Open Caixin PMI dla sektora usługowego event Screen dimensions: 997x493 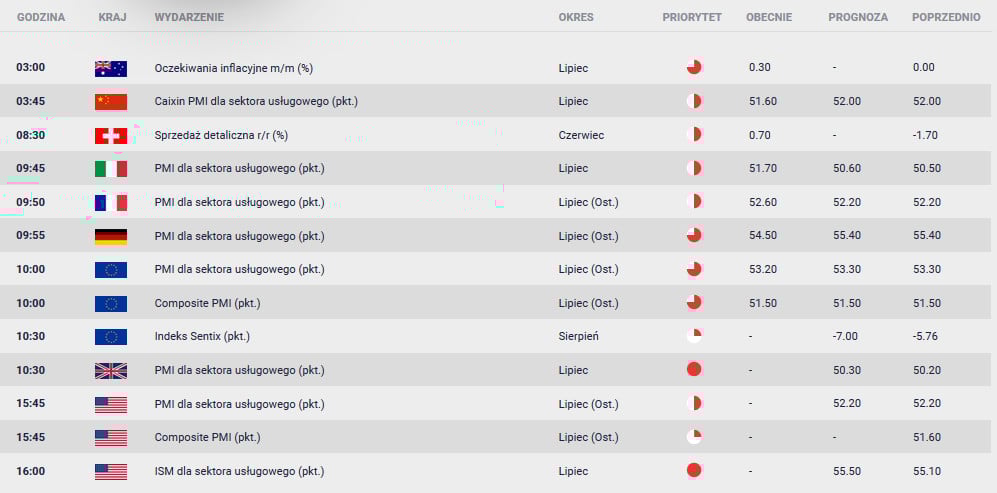point(256,102)
